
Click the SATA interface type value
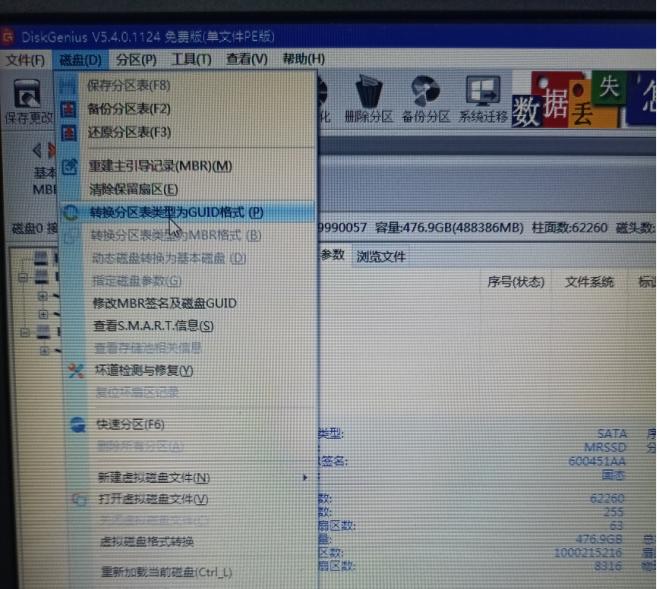[612, 434]
